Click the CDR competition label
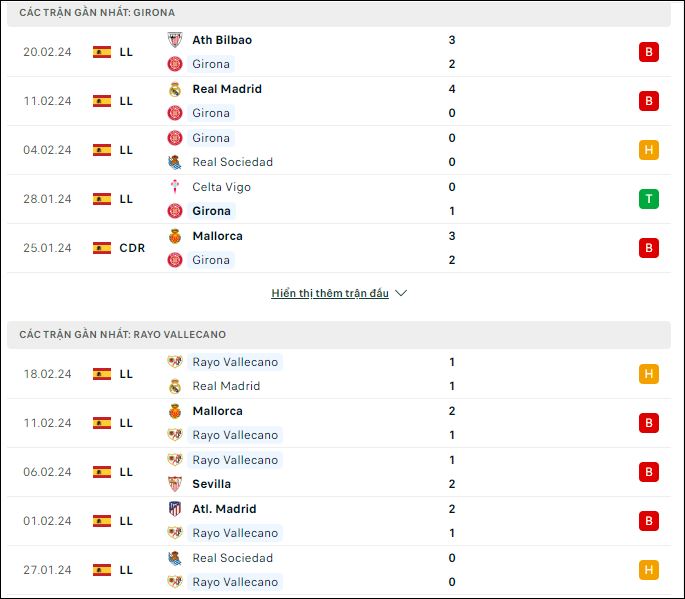This screenshot has width=685, height=599. pos(132,248)
